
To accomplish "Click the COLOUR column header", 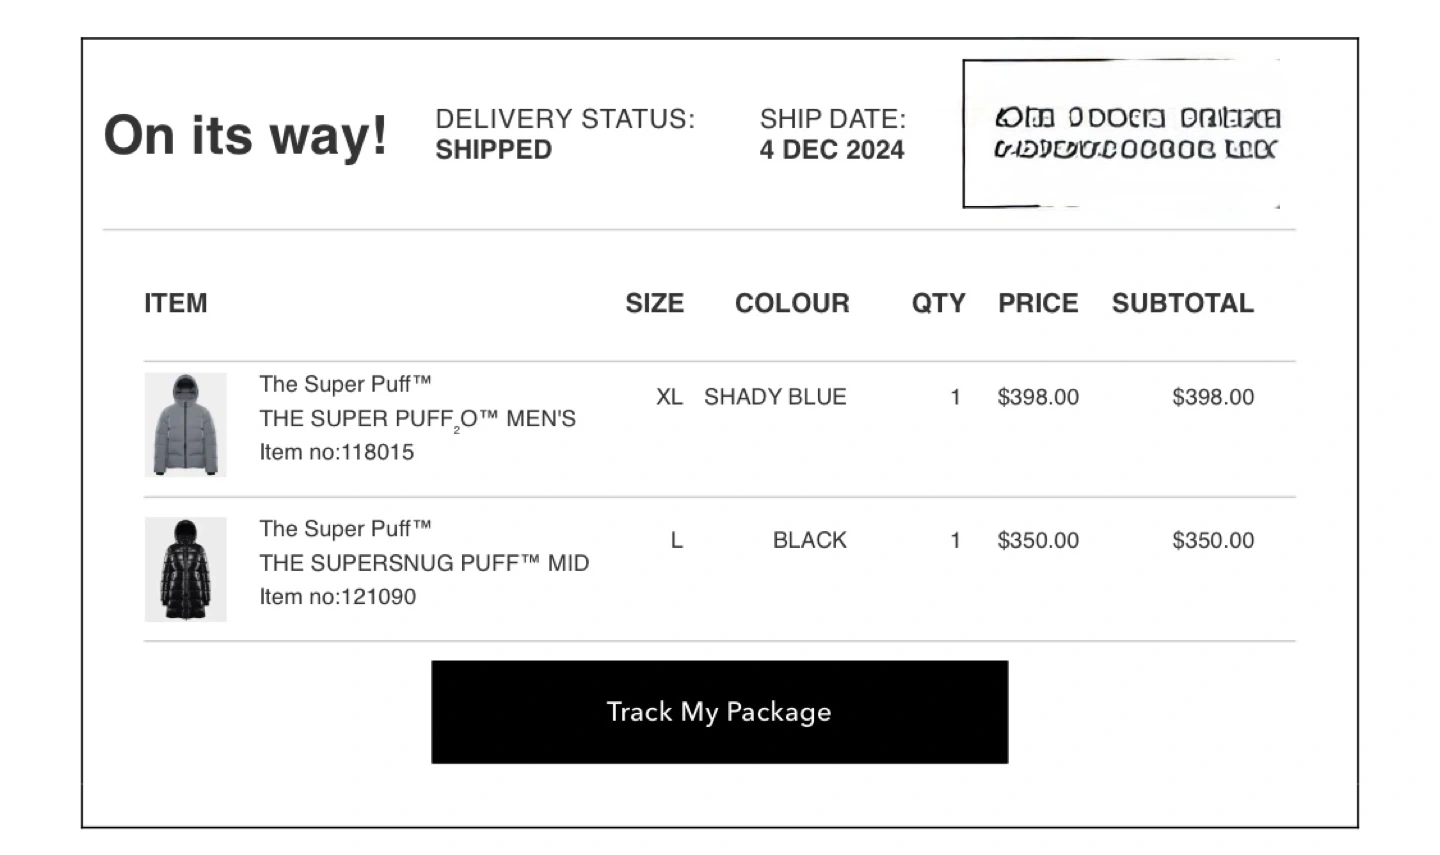I will [792, 303].
